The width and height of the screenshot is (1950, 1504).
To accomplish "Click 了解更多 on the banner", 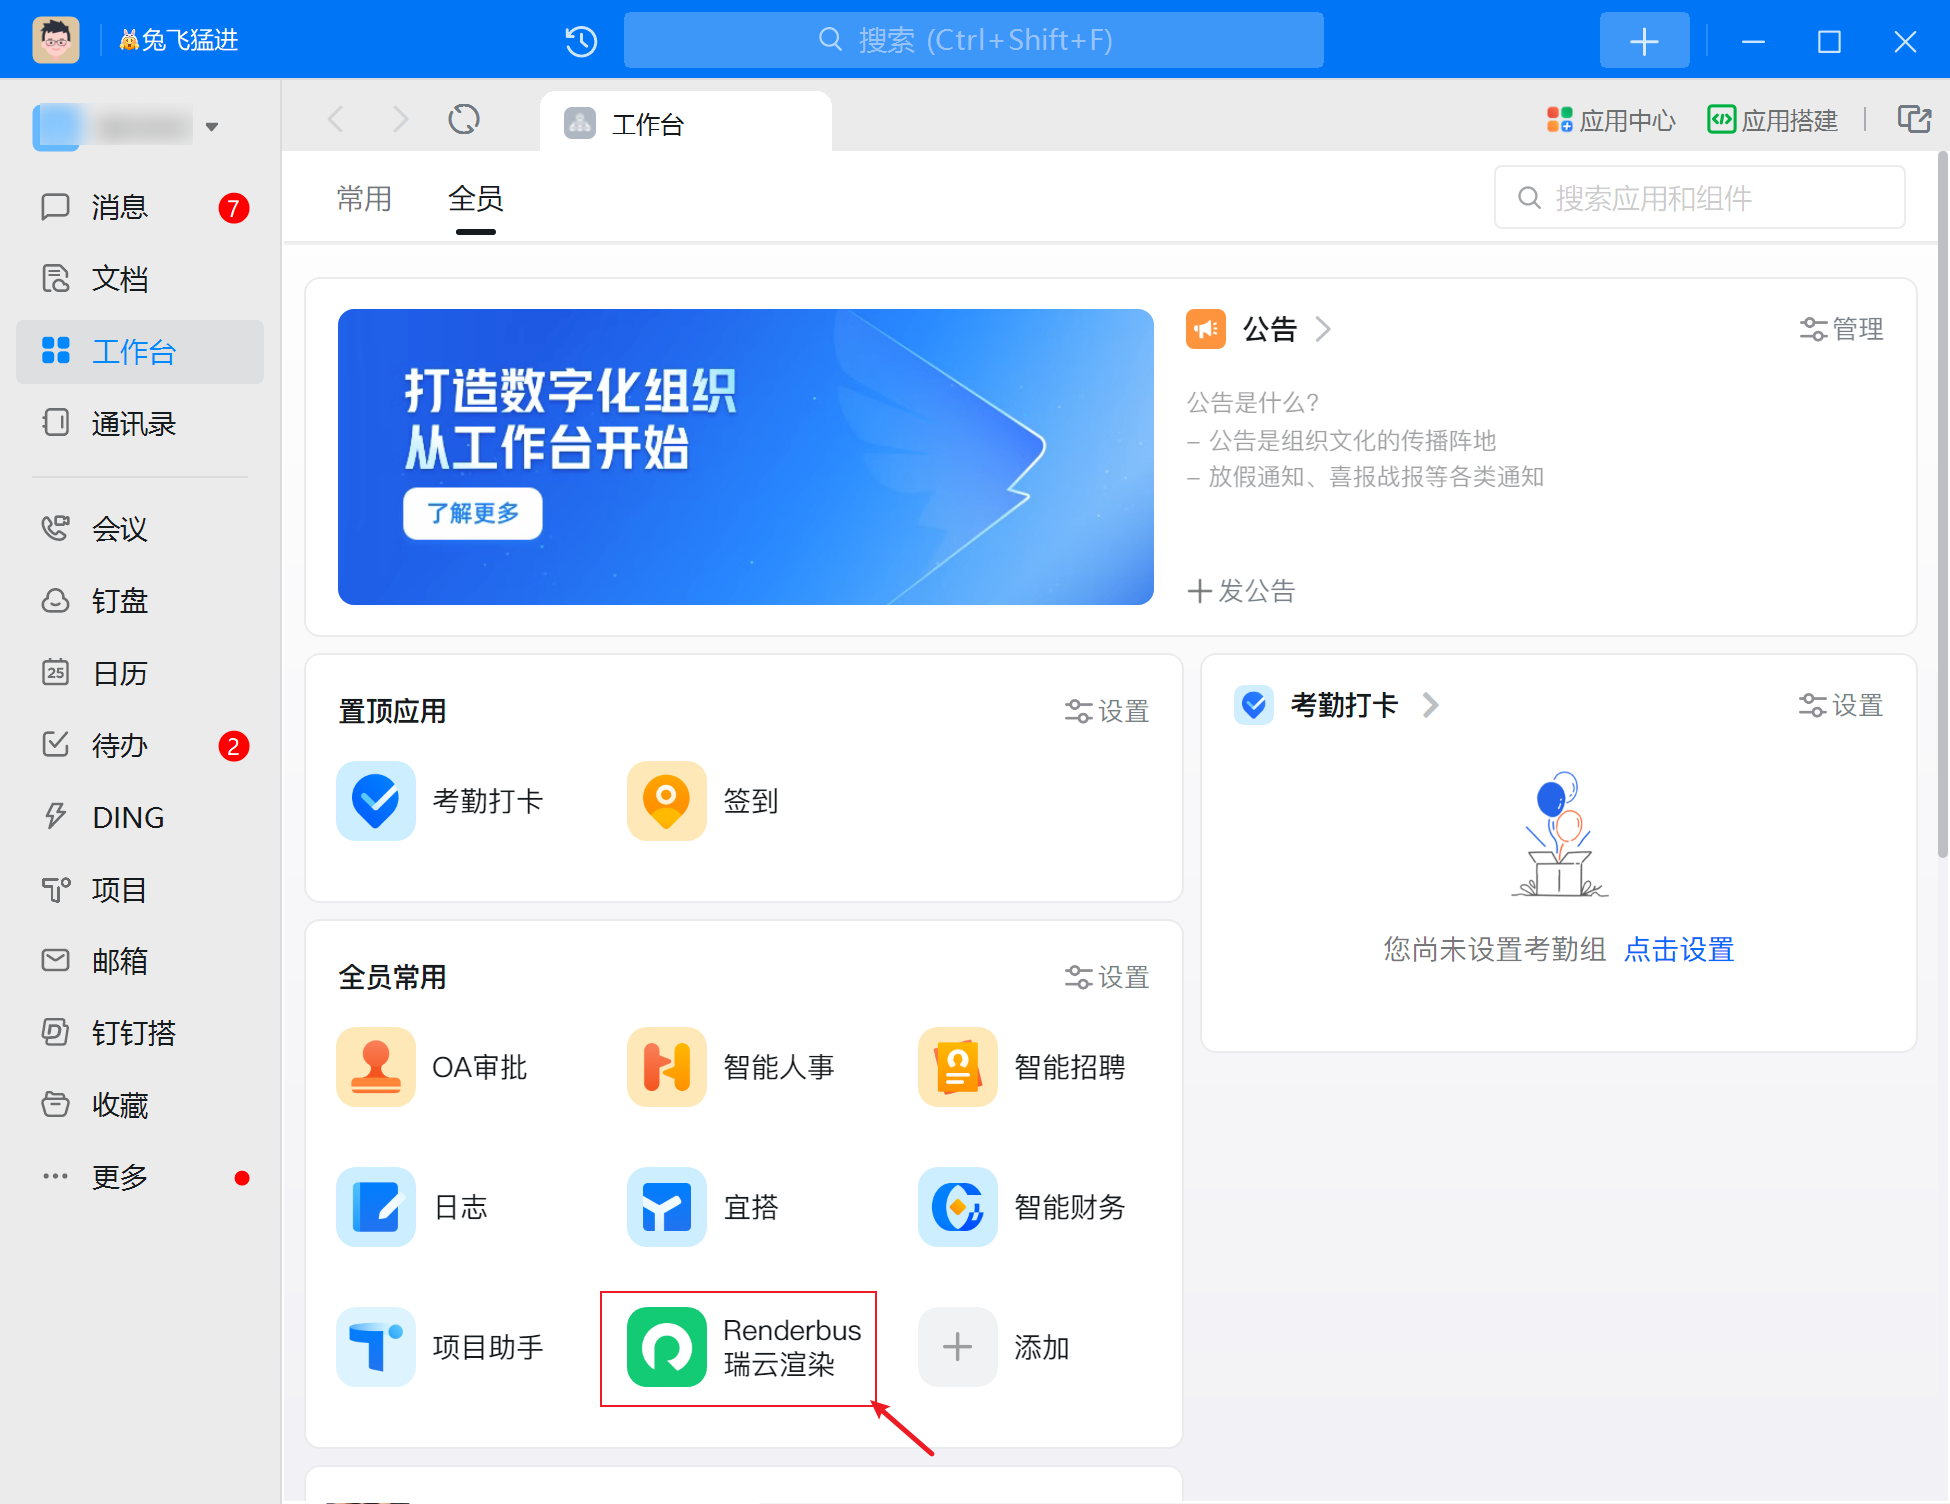I will 473,513.
